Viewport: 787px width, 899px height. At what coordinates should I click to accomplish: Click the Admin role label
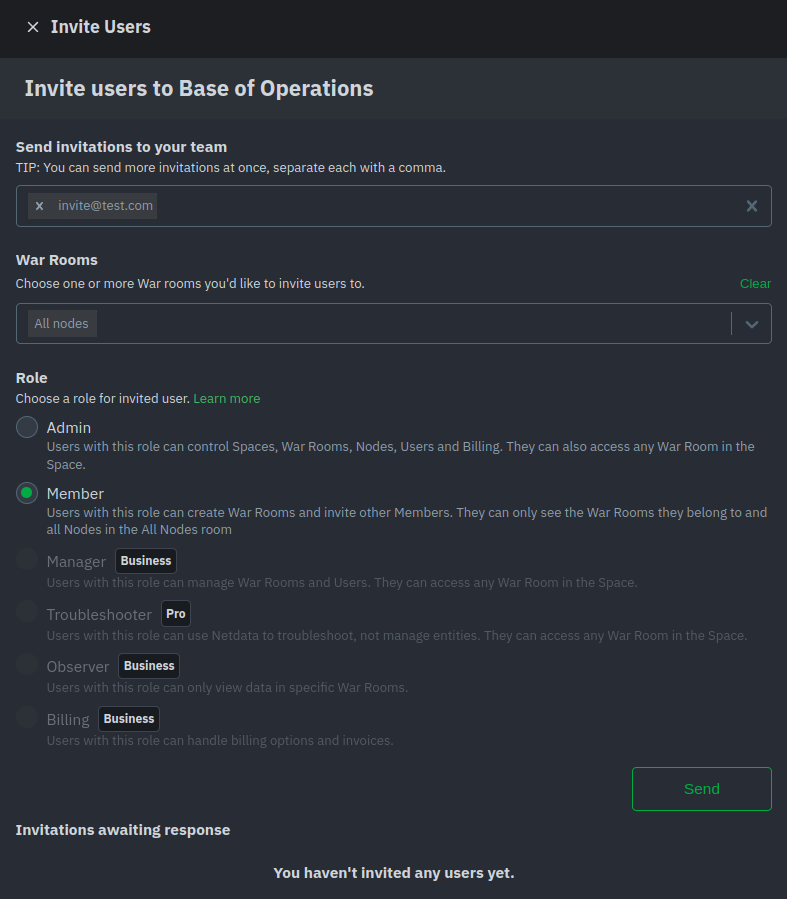click(69, 428)
